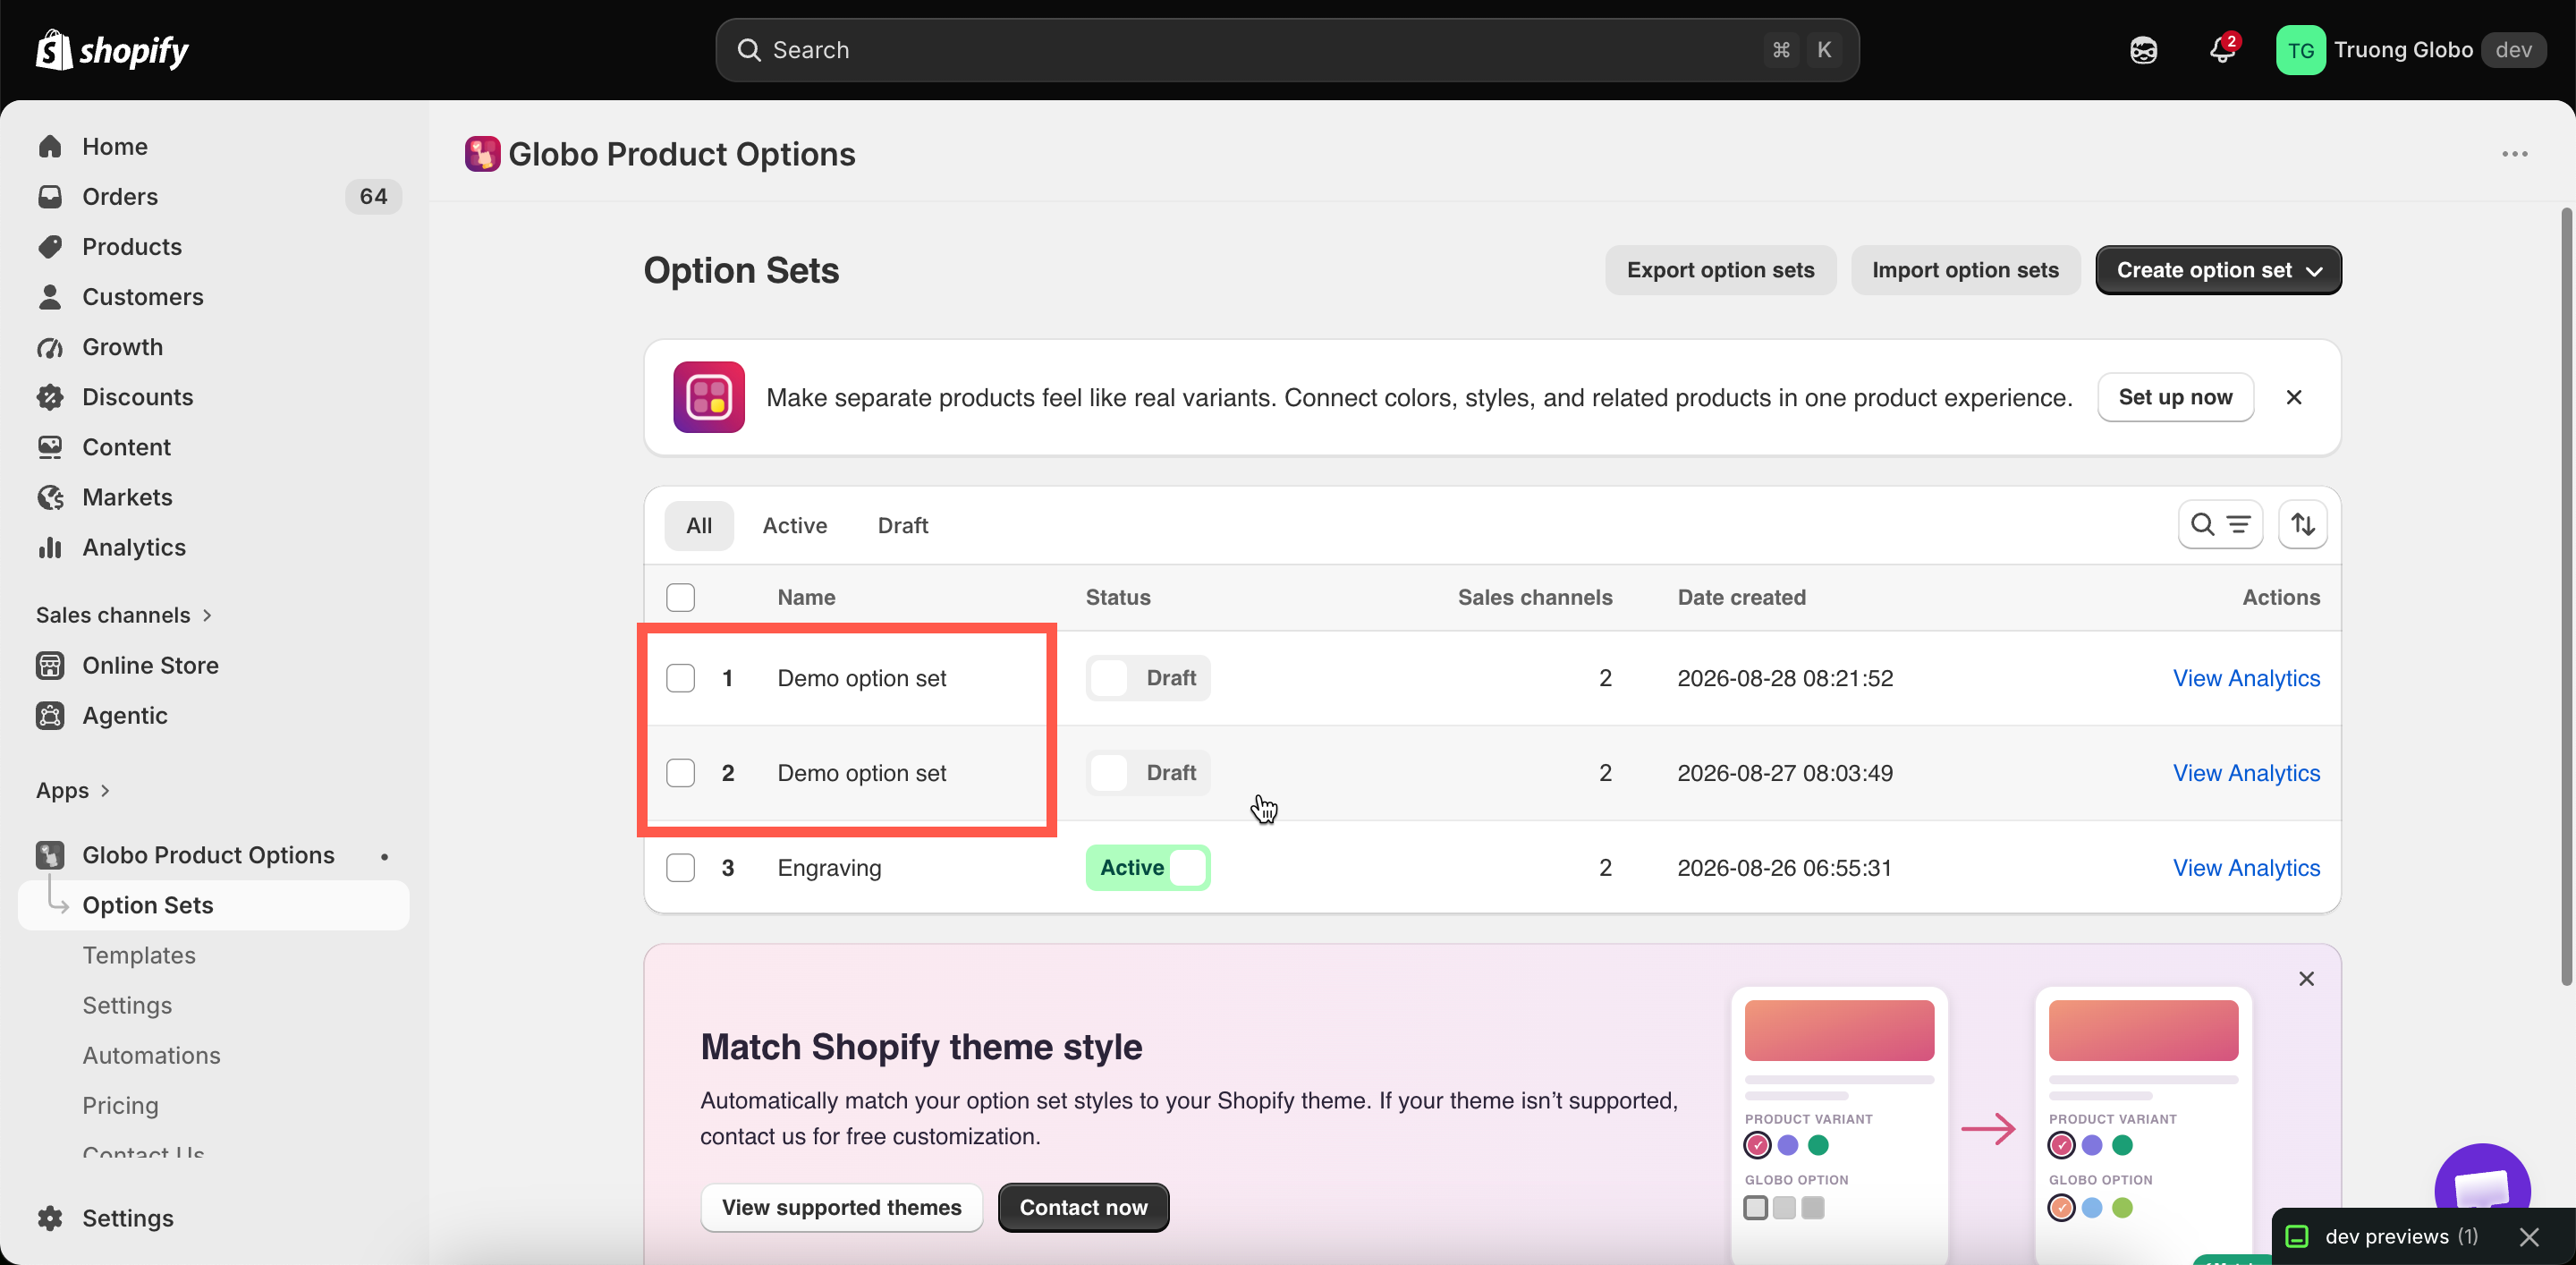Viewport: 2576px width, 1265px height.
Task: Switch to the Draft tab
Action: point(902,526)
